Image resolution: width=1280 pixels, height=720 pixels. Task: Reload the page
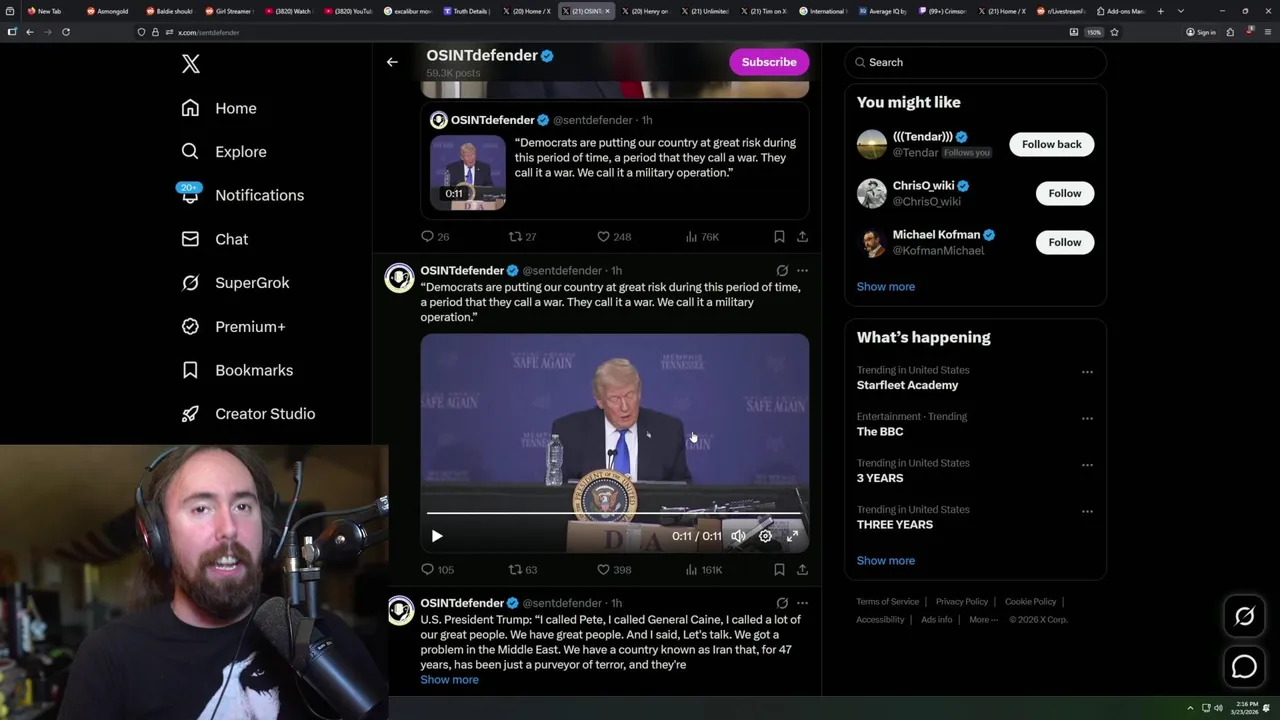66,32
